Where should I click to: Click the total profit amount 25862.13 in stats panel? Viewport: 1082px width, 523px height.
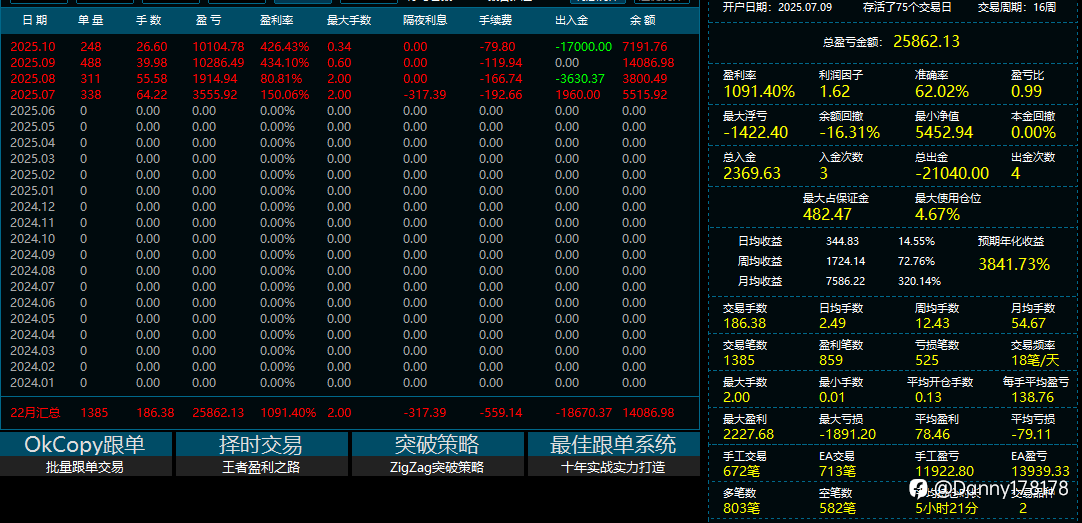926,41
